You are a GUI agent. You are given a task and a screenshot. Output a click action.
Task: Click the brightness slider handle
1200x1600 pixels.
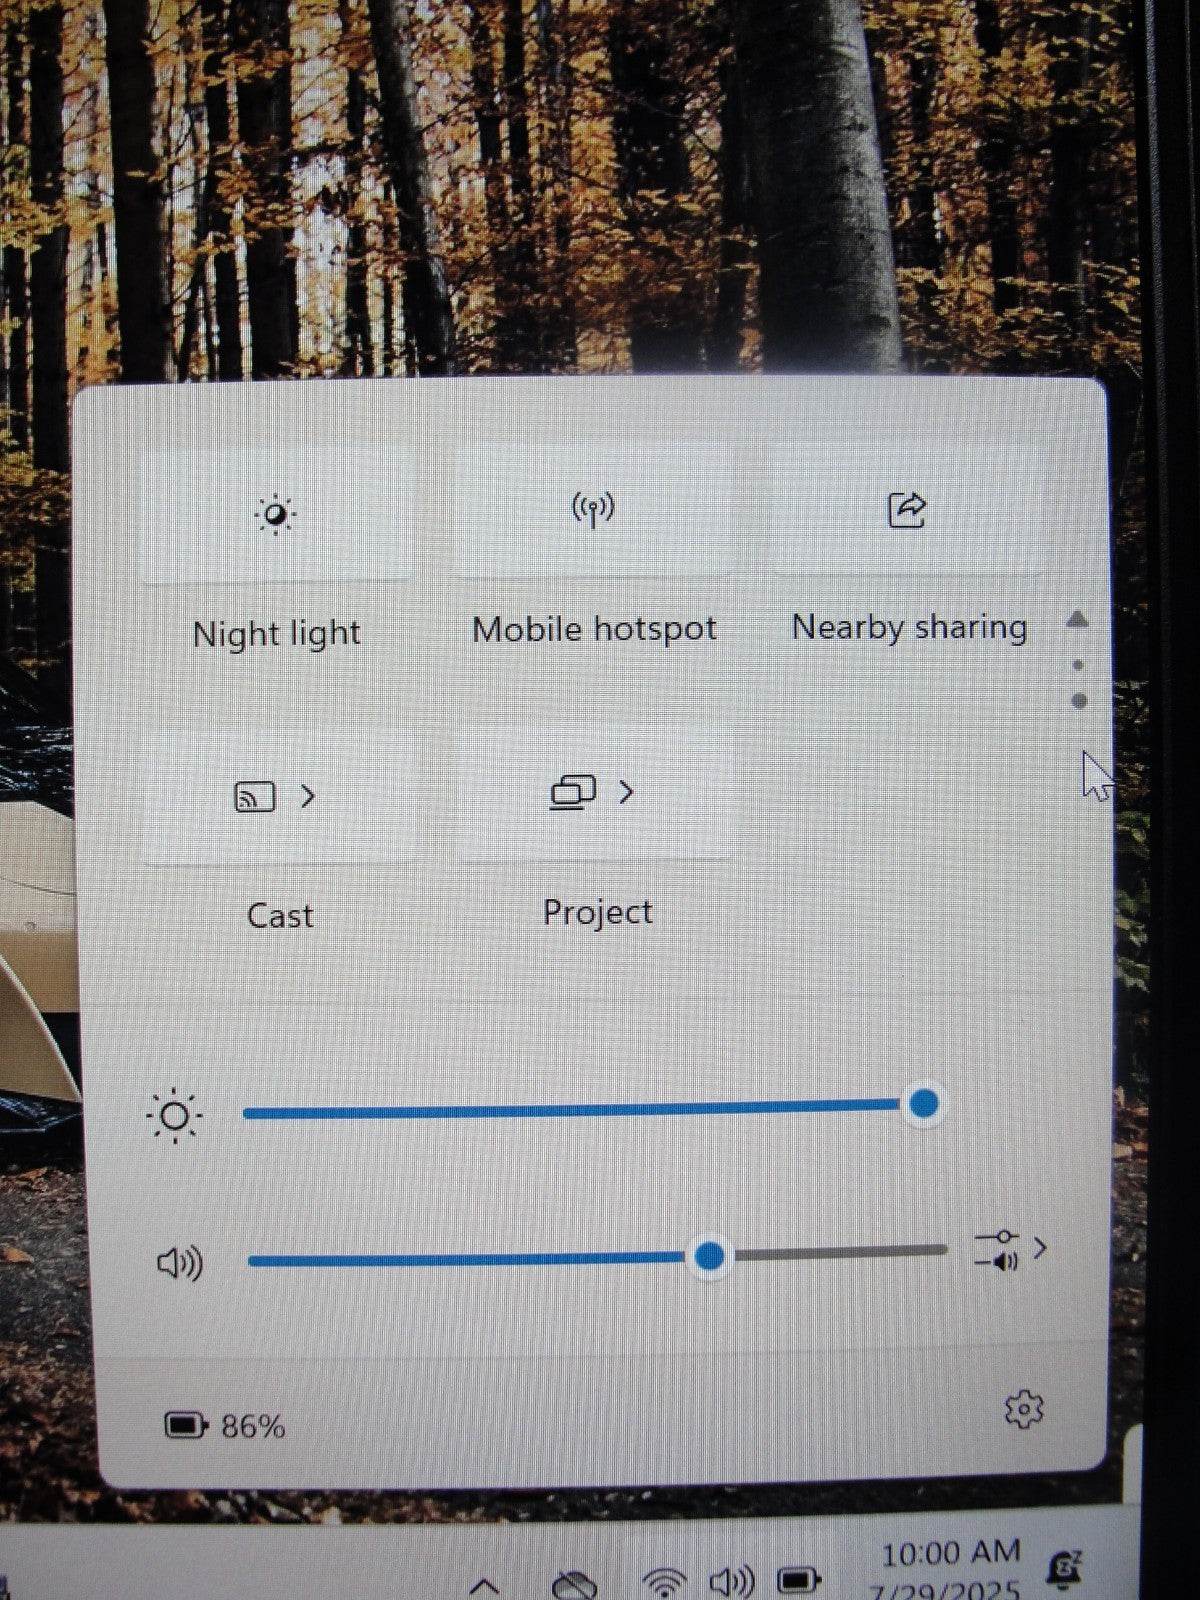[924, 1104]
